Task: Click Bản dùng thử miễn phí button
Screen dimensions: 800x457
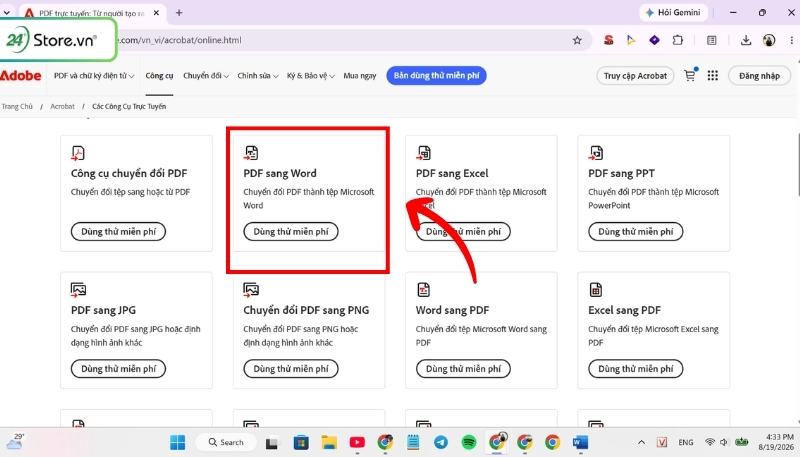Action: click(436, 75)
